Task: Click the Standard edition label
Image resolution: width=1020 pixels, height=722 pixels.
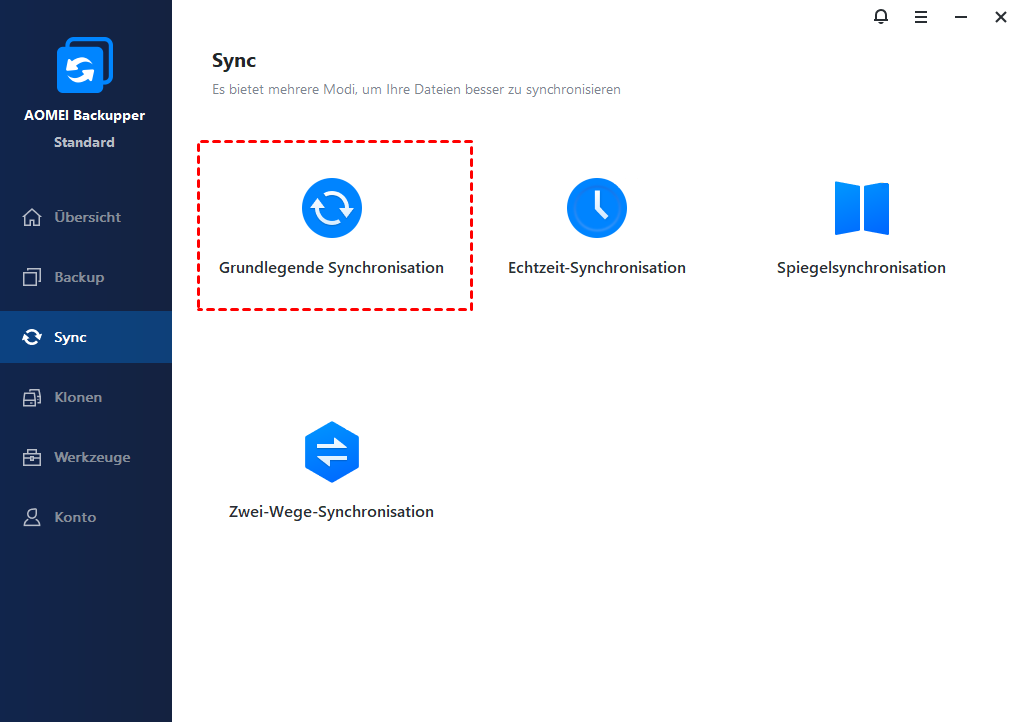Action: pos(85,142)
